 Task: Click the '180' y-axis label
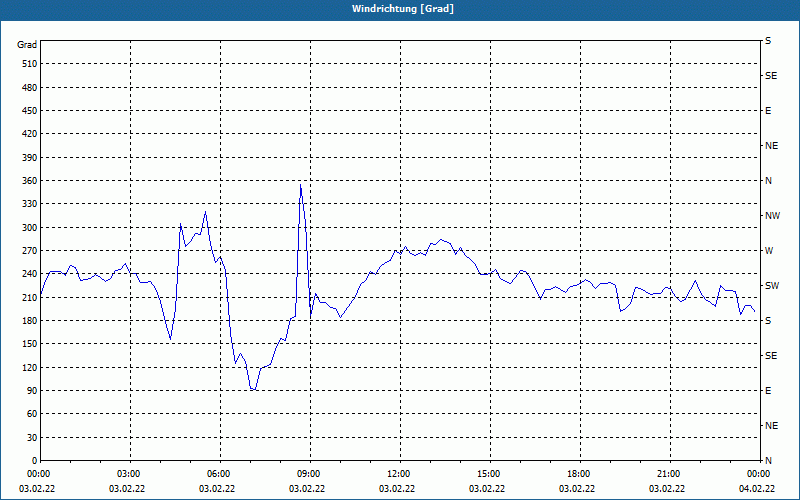tap(30, 321)
